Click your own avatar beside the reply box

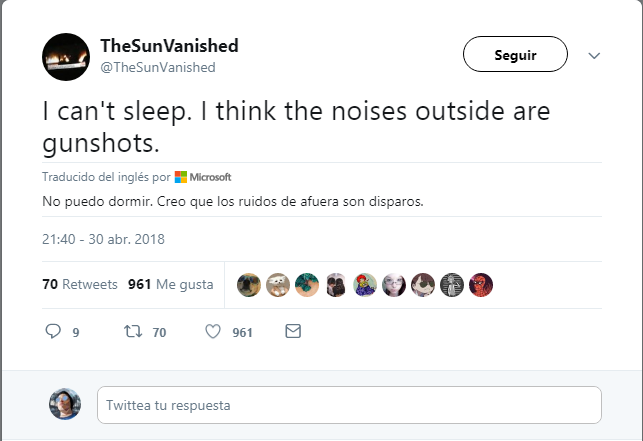(x=65, y=404)
